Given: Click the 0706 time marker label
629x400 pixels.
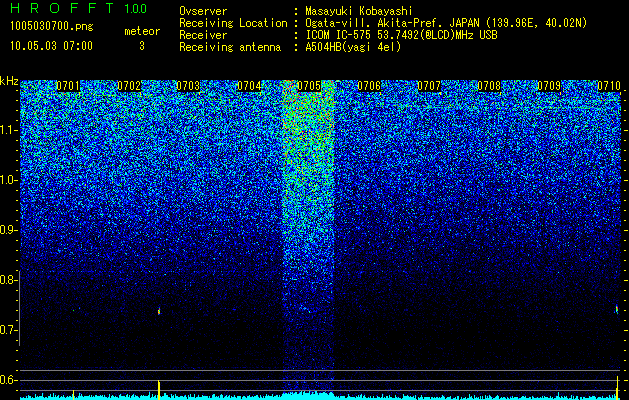Looking at the screenshot, I should click(369, 86).
